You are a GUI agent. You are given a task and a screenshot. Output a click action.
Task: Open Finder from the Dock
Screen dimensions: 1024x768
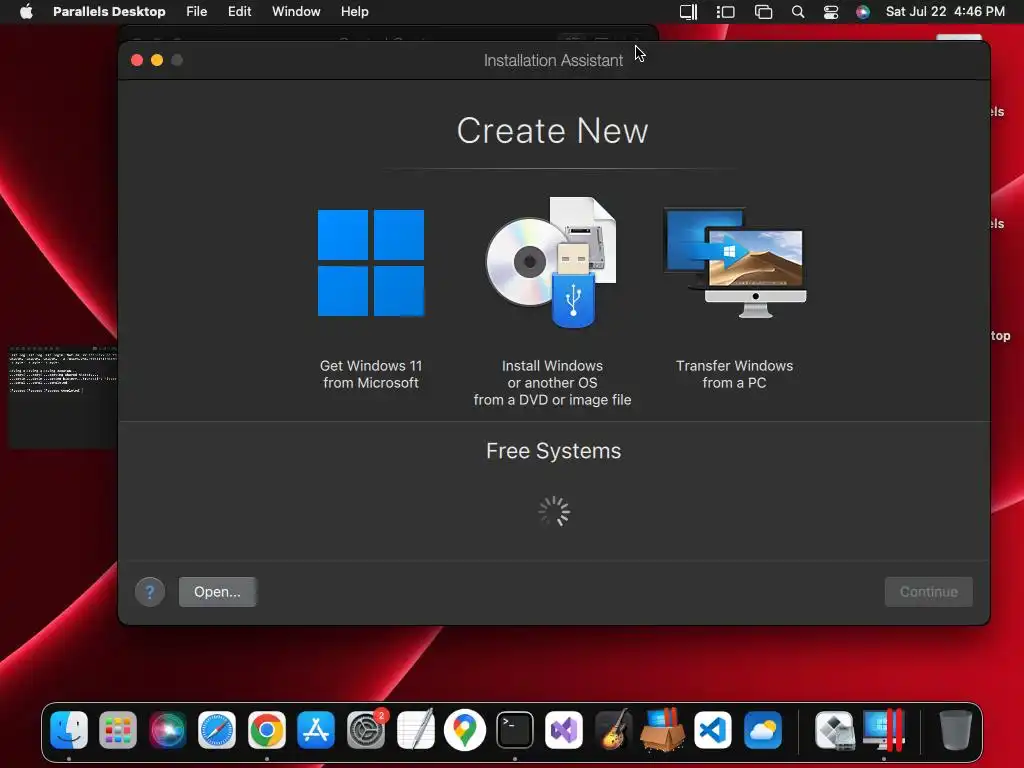click(69, 729)
